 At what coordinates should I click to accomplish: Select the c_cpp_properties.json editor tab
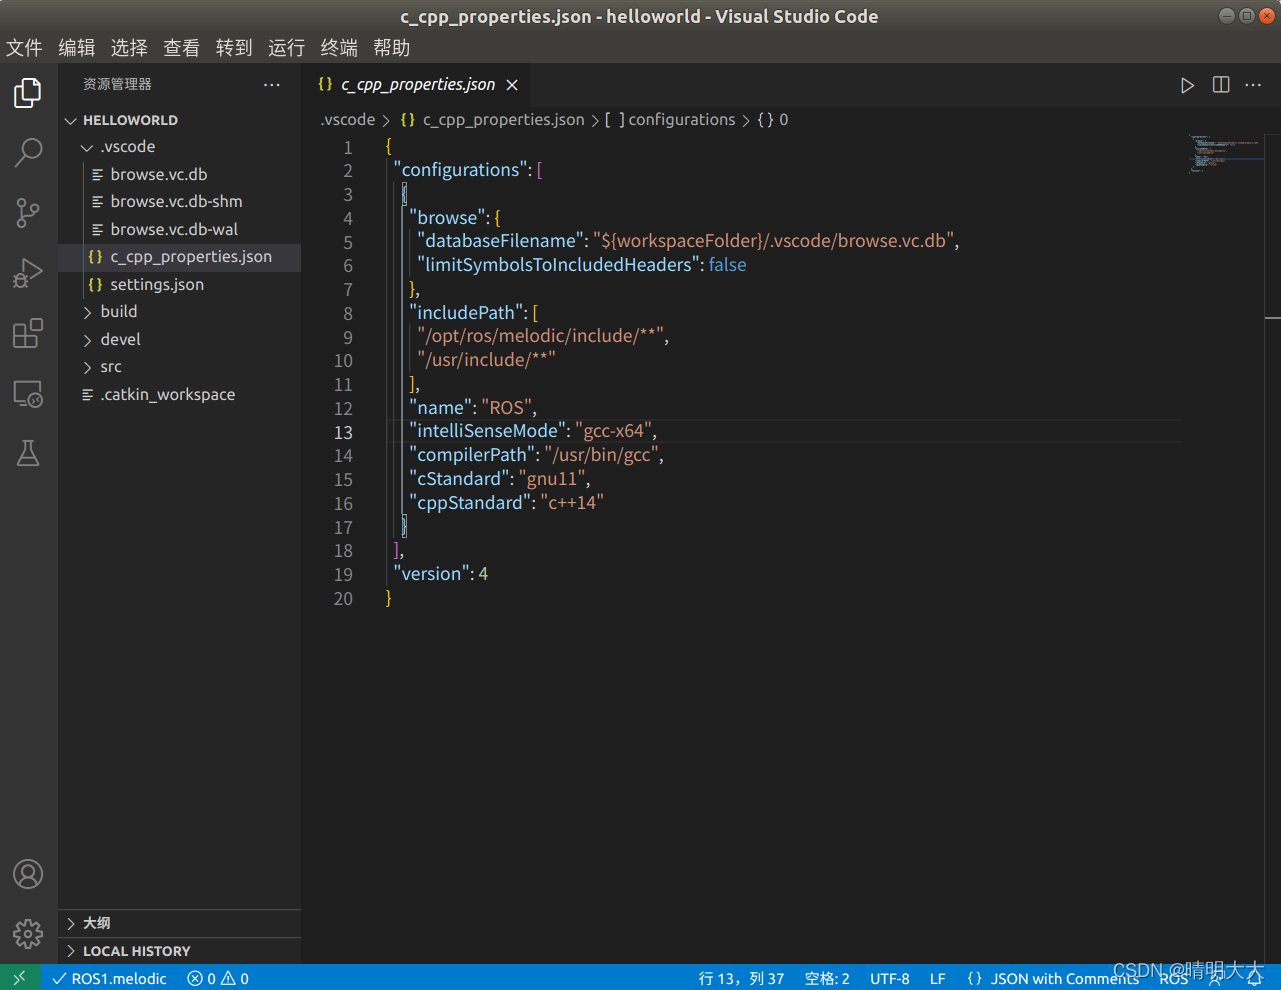coord(415,85)
